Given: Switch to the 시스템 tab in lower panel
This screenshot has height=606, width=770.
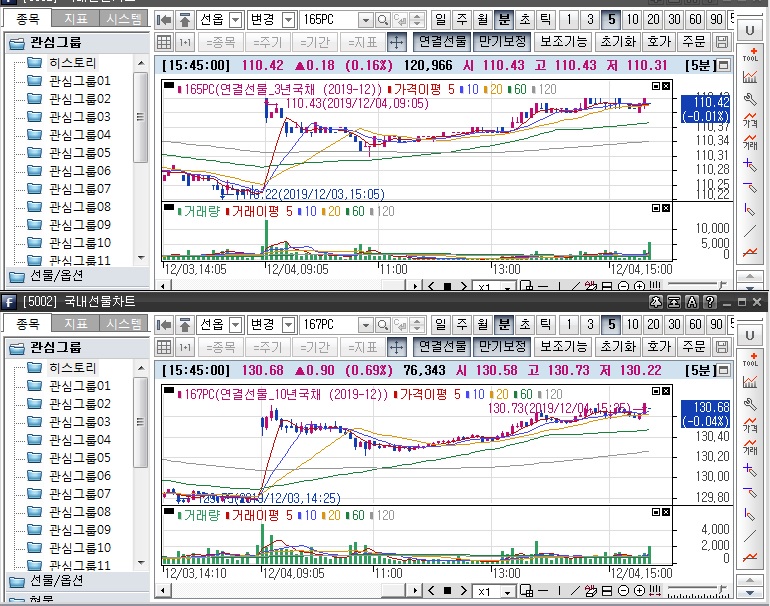Looking at the screenshot, I should (x=124, y=324).
